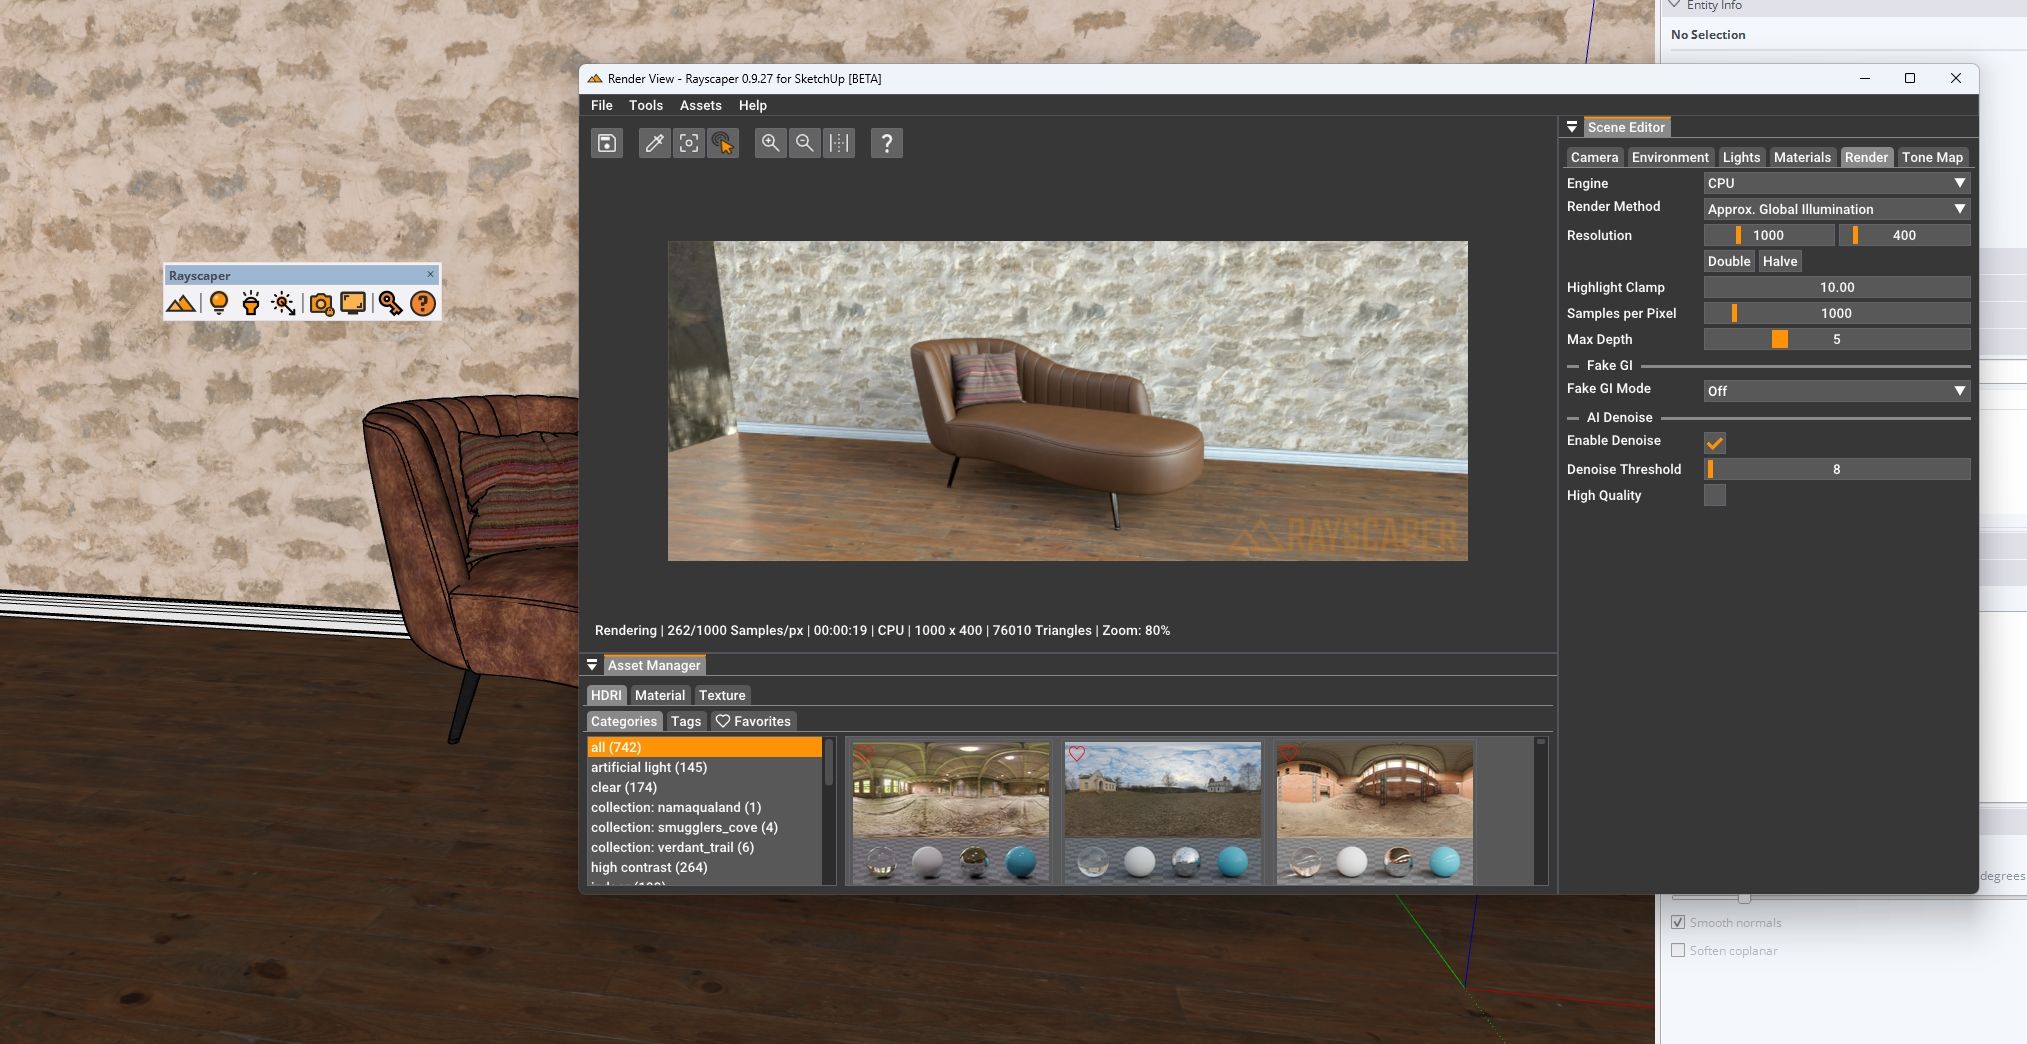The image size is (2027, 1044).
Task: Click the light bulb icon in Rayscaper toolbar
Action: click(x=218, y=303)
